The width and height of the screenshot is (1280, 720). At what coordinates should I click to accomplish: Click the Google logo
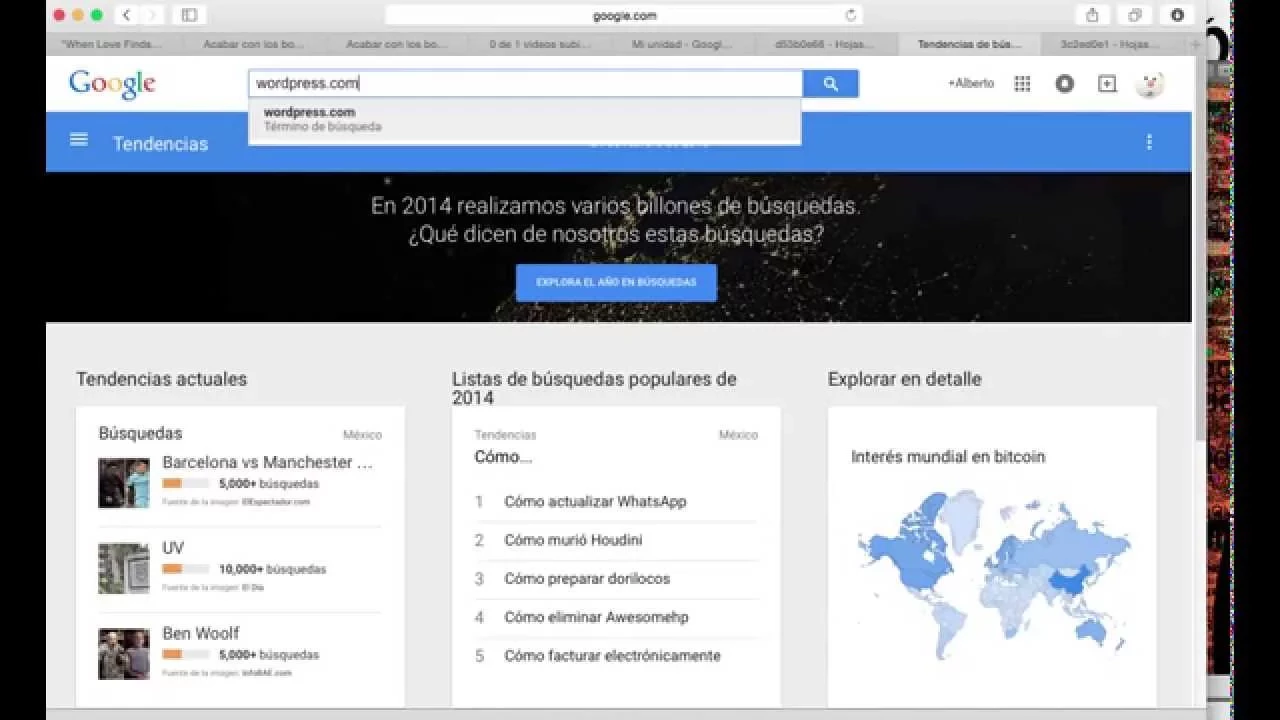click(x=112, y=84)
